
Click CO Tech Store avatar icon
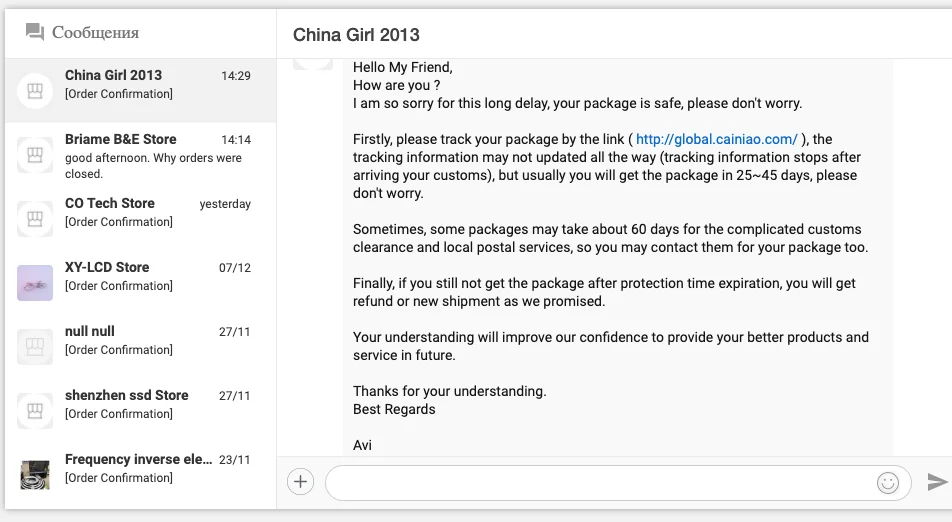(x=35, y=219)
